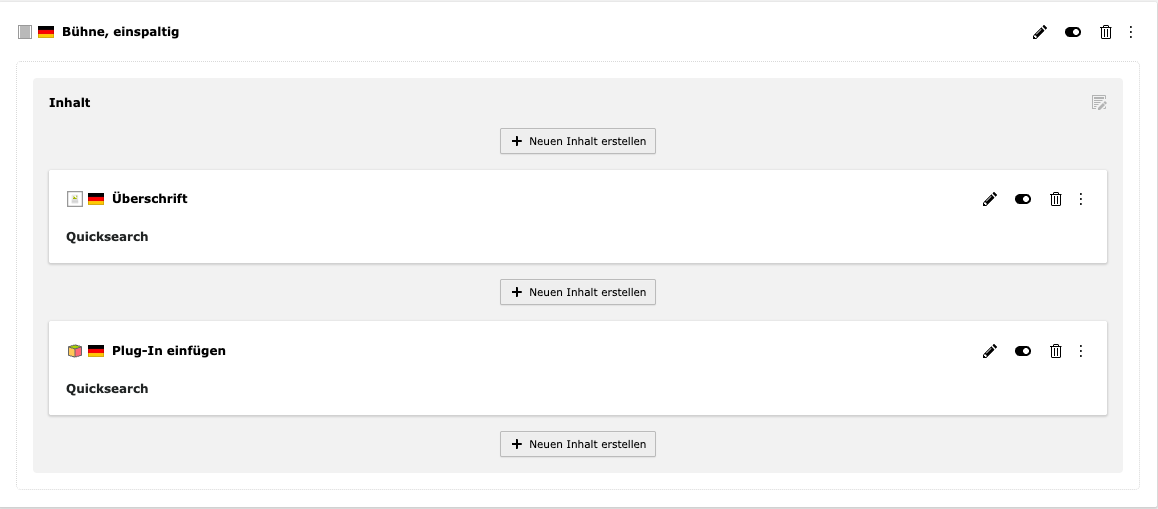Click Neuen Inhalt erstellen between the elements
Image resolution: width=1158 pixels, height=509 pixels.
coord(578,292)
